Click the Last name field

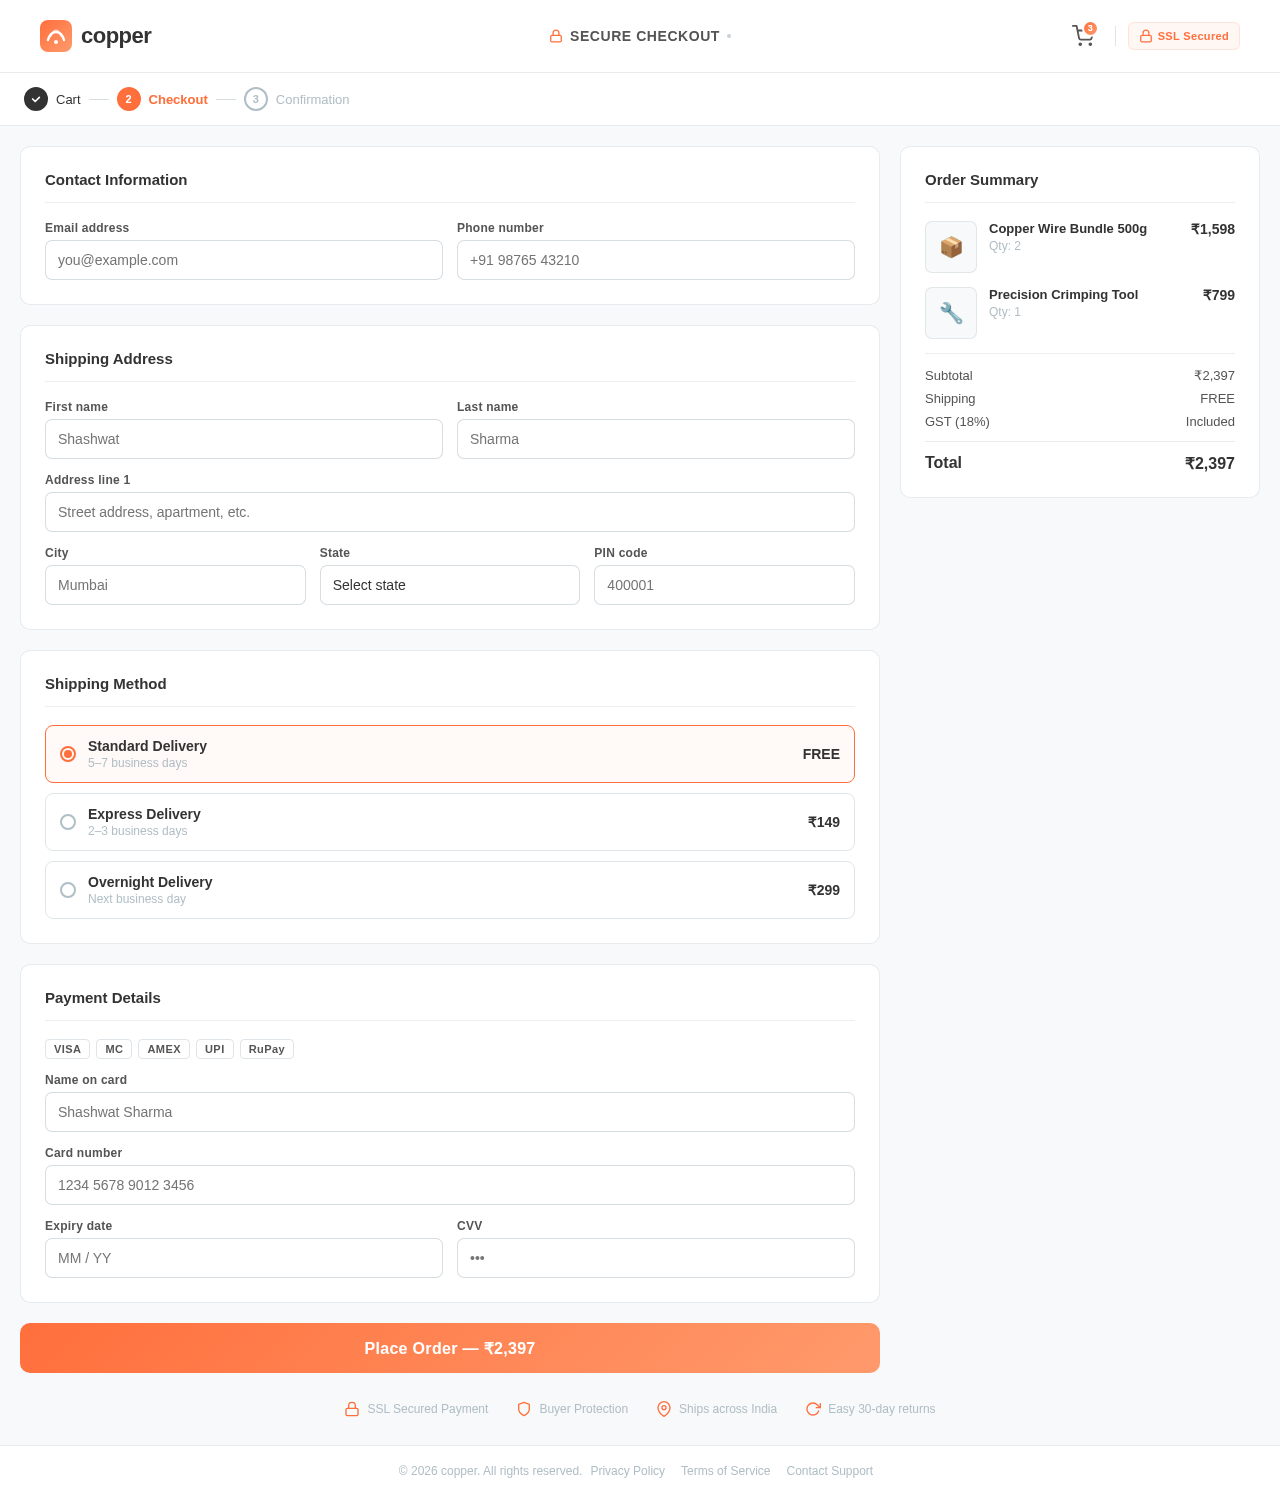656,439
